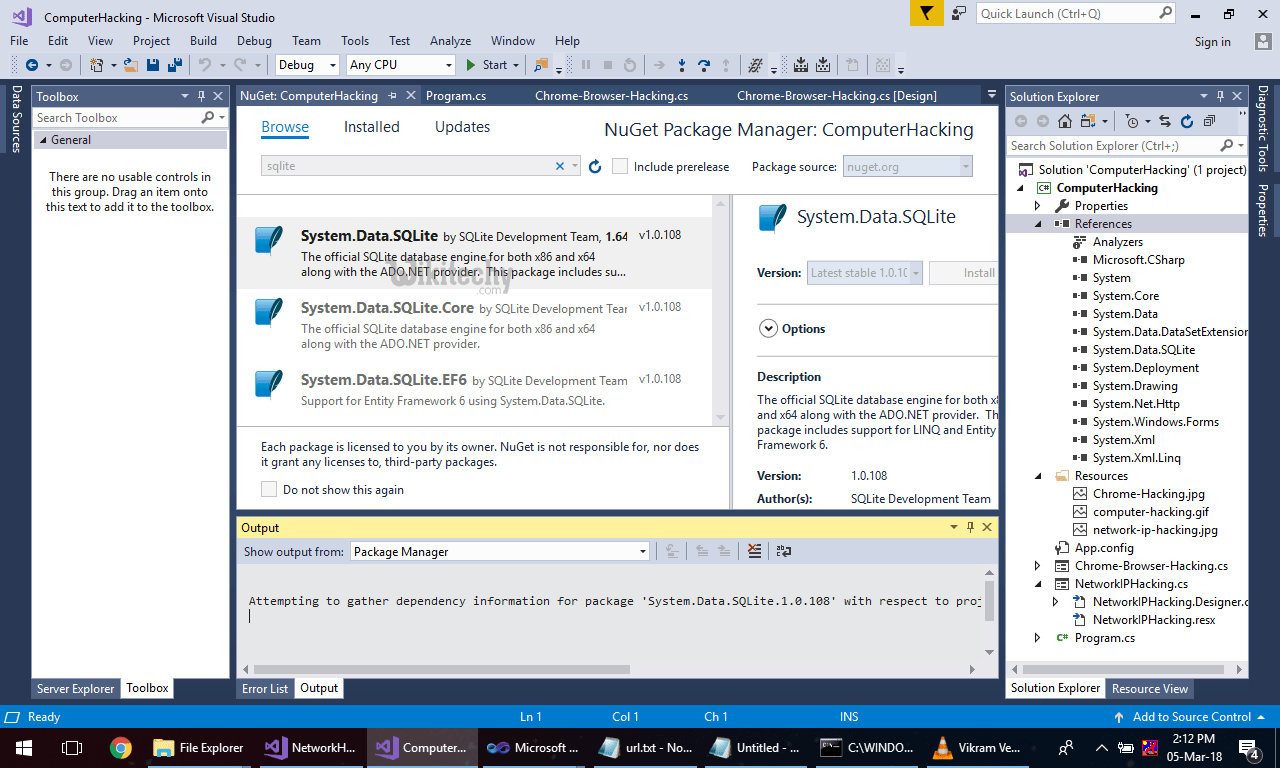
Task: Open the Version Latest stable dropdown
Action: click(865, 272)
